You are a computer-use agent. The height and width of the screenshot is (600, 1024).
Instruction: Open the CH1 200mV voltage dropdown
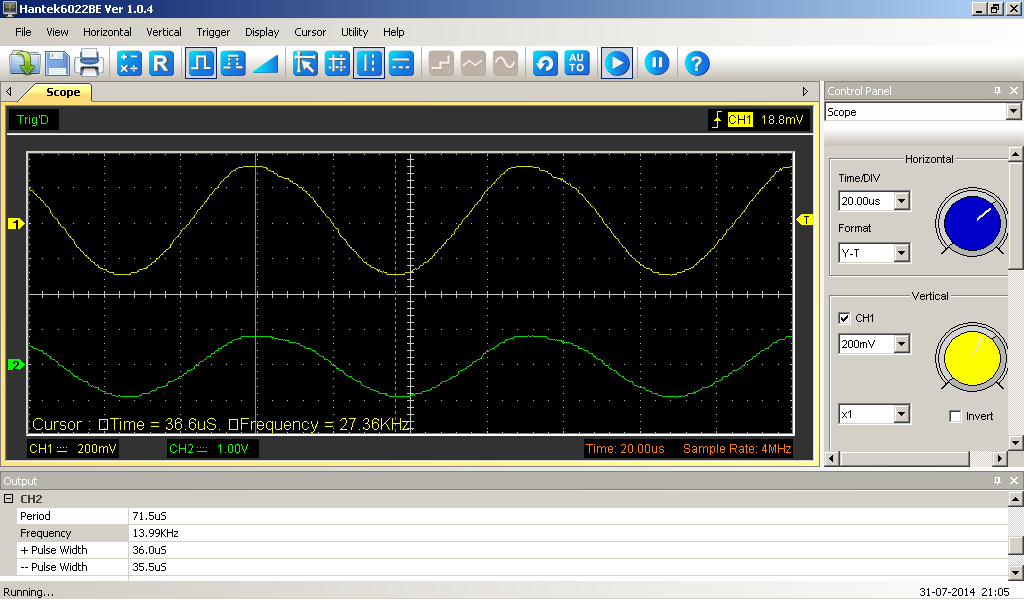coord(901,344)
